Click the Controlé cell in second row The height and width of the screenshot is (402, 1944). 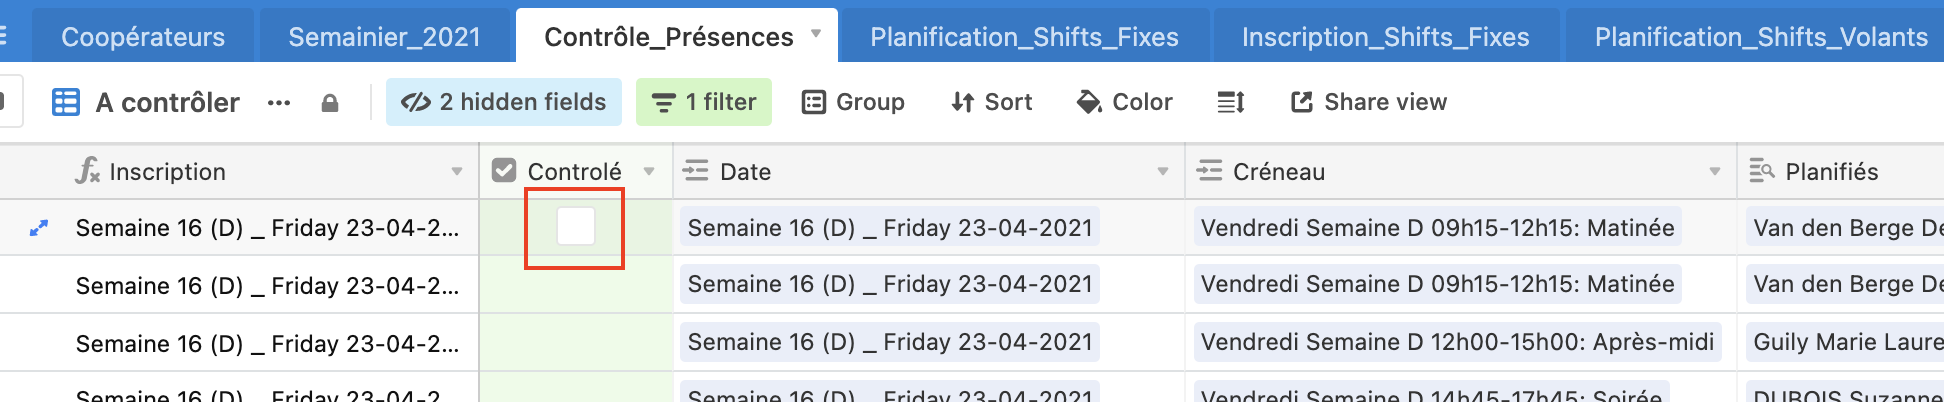click(x=576, y=285)
